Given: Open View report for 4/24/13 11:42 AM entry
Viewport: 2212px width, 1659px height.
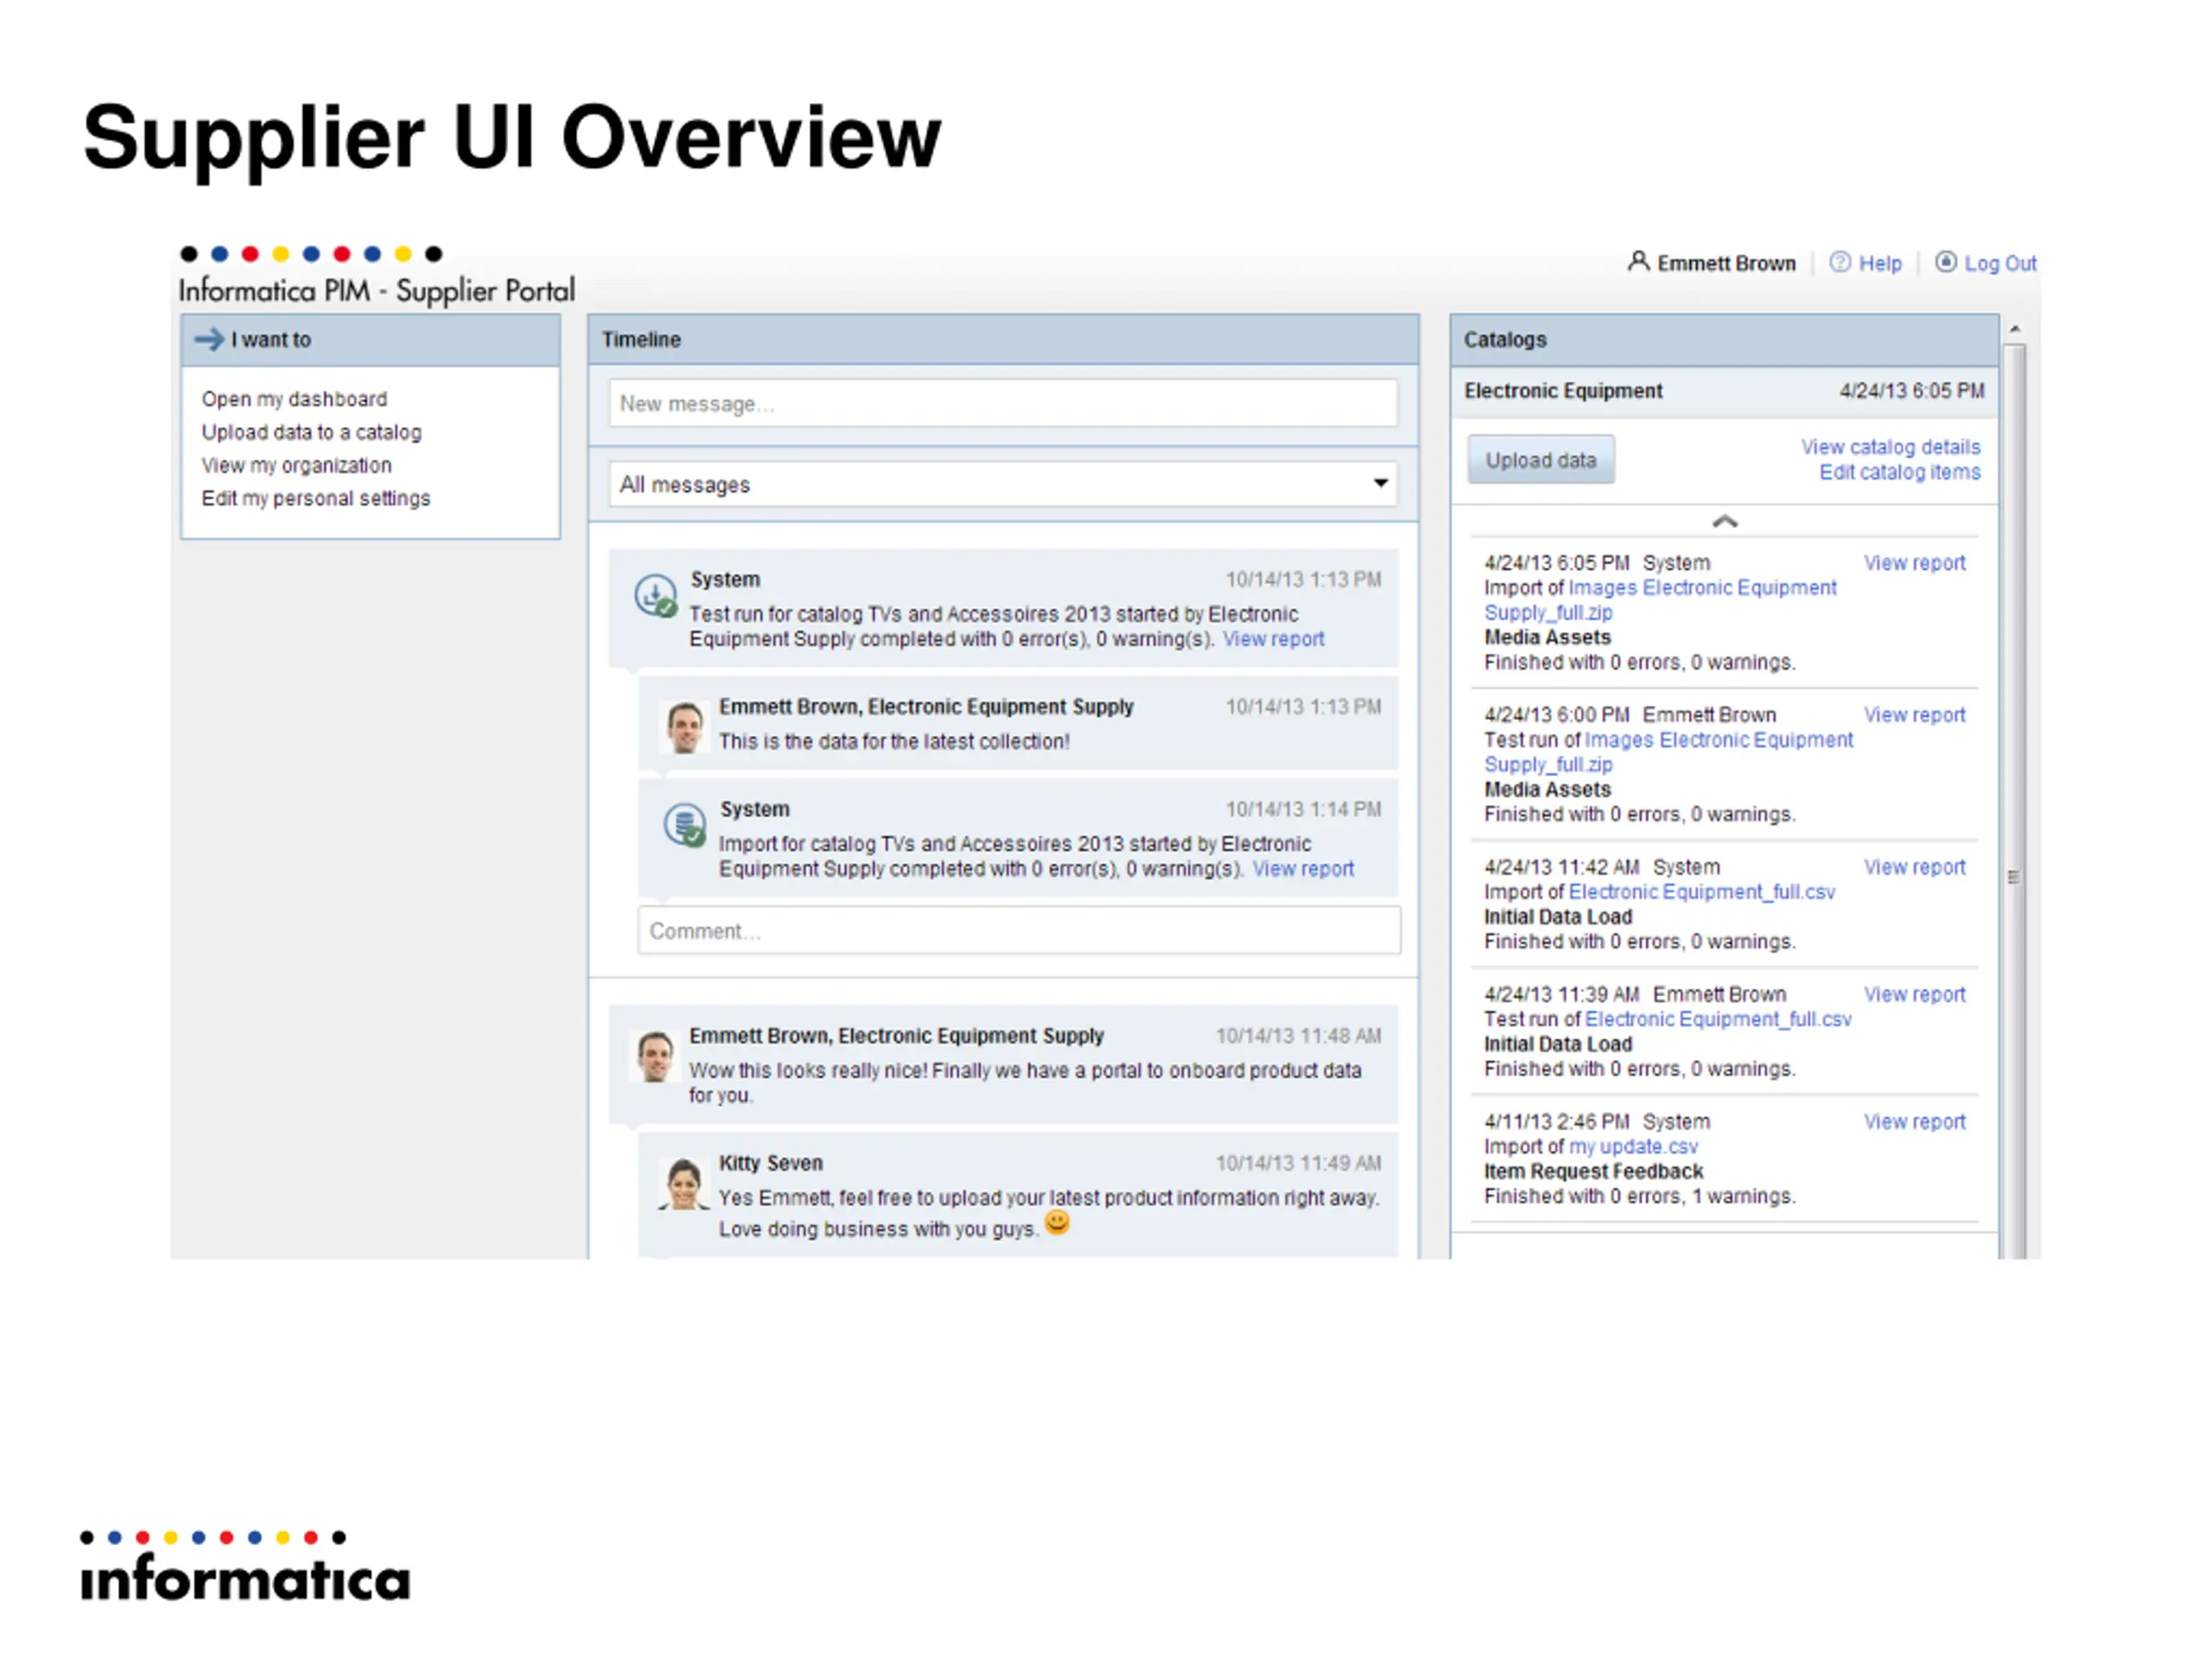Looking at the screenshot, I should point(1914,867).
